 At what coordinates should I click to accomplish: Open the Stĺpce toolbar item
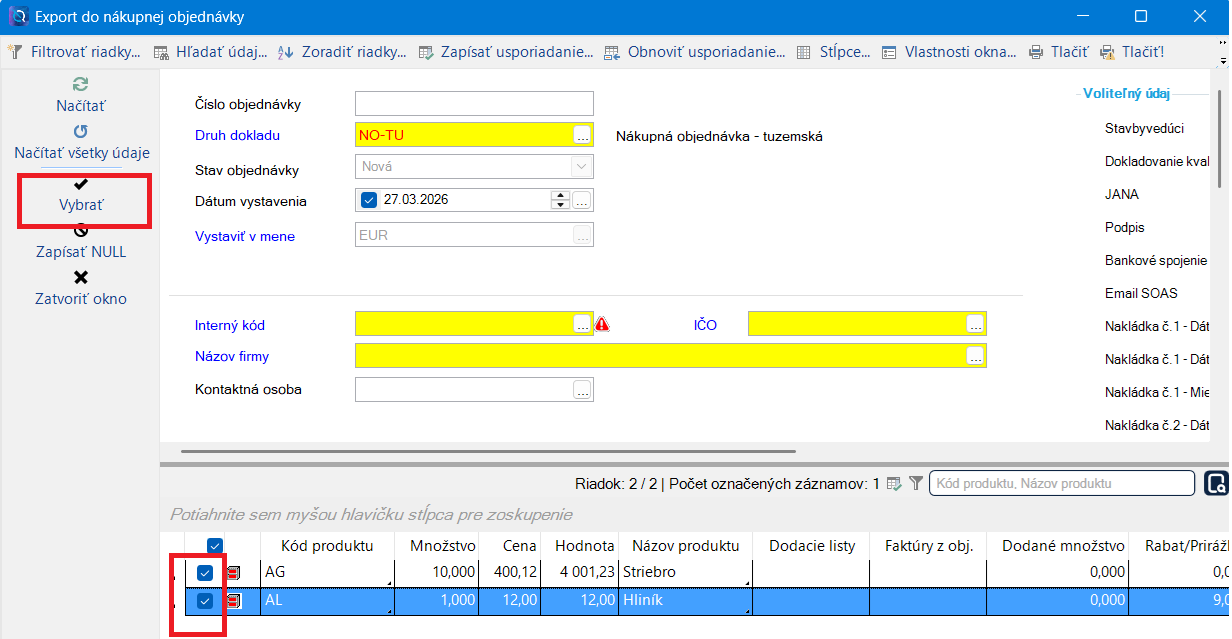833,51
